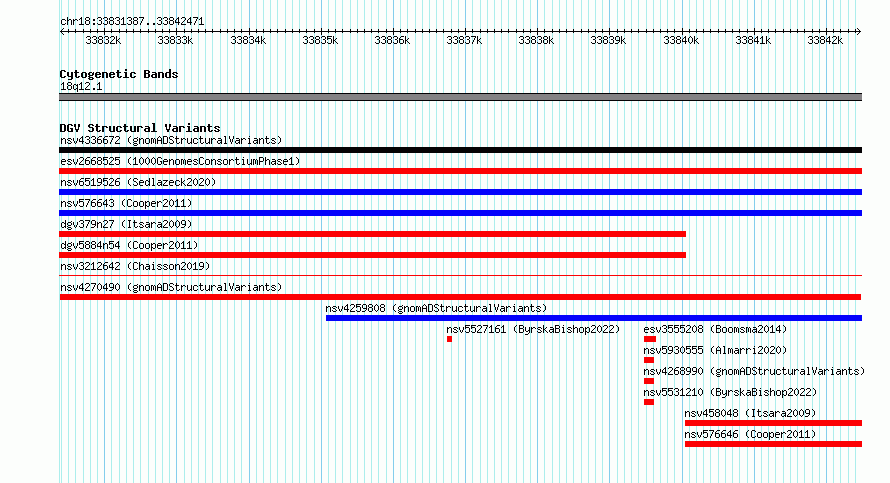Screen dimensions: 890x483
Task: Open esv3555208 Boomsma2014 variant label
Action: [x=715, y=329]
